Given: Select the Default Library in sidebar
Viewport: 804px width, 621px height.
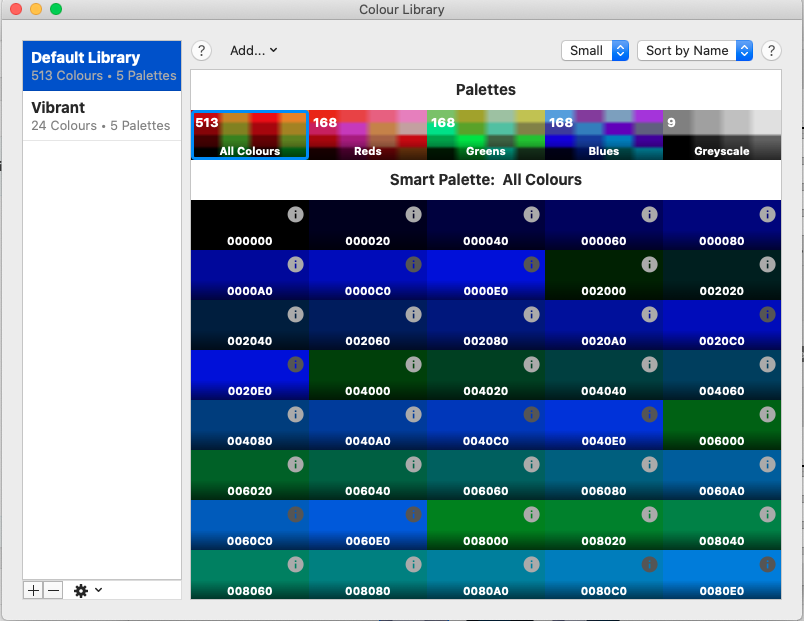Looking at the screenshot, I should click(102, 66).
